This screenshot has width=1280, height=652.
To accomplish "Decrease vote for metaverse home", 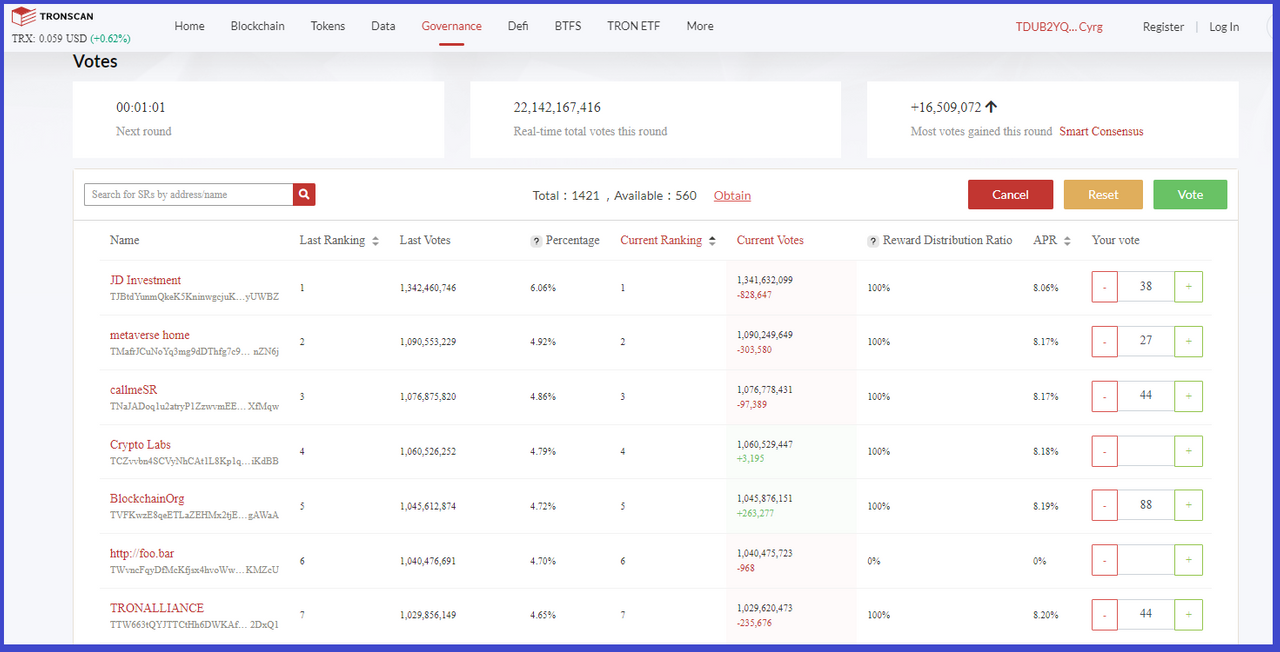I will (x=1104, y=342).
